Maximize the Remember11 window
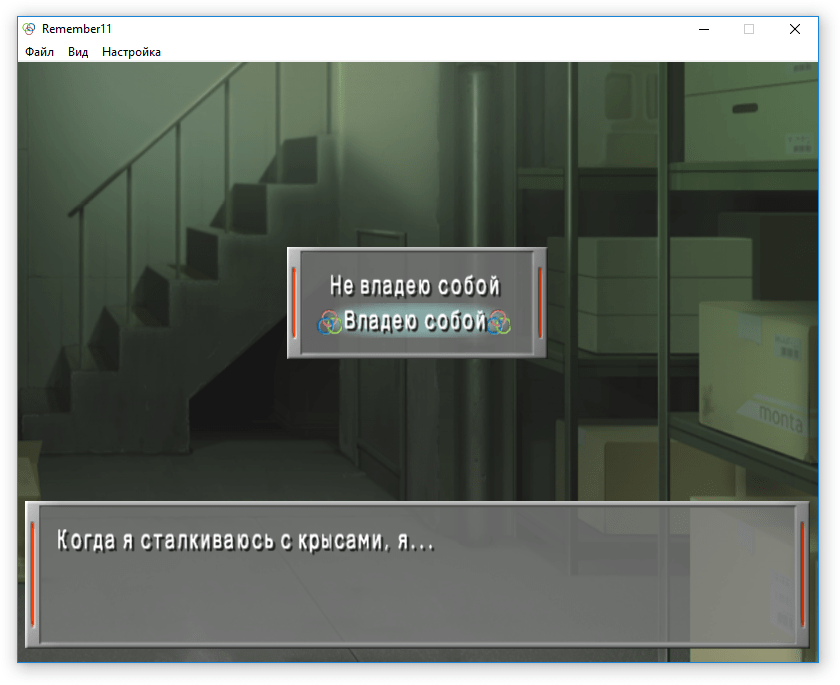 pyautogui.click(x=749, y=29)
